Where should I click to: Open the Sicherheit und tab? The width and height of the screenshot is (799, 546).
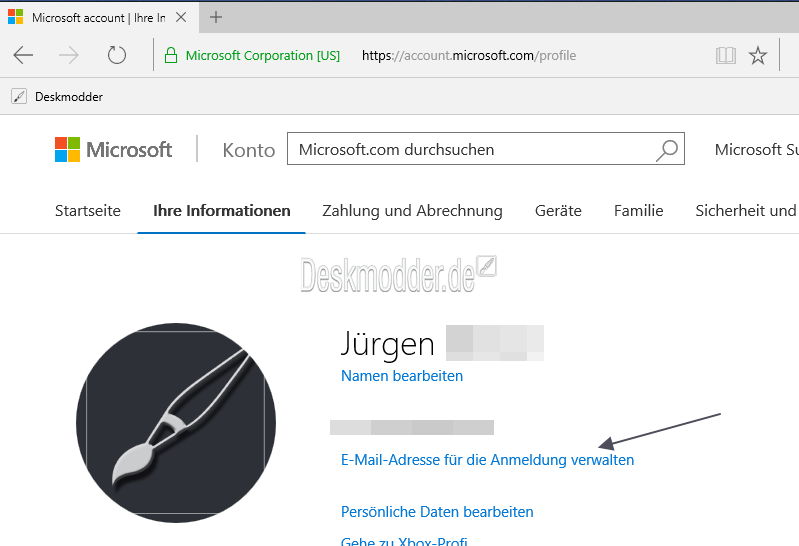point(747,211)
